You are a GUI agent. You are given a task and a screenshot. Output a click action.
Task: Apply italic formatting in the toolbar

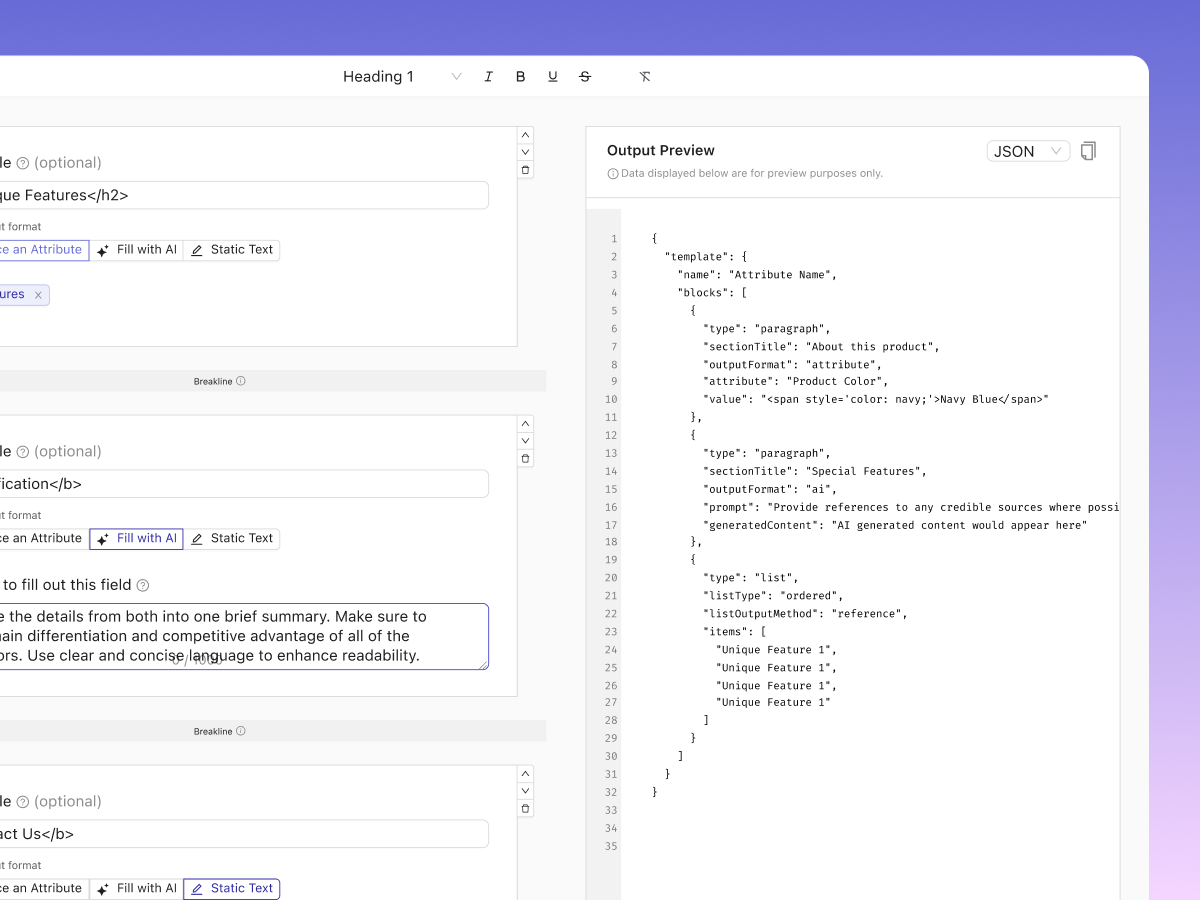pos(488,76)
